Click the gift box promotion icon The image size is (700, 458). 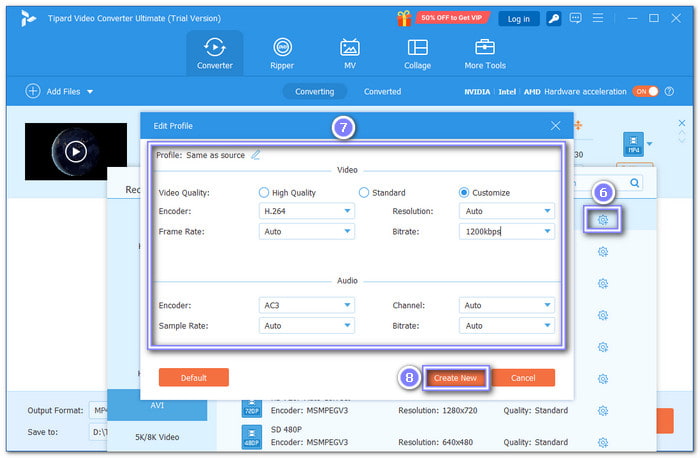tap(404, 19)
